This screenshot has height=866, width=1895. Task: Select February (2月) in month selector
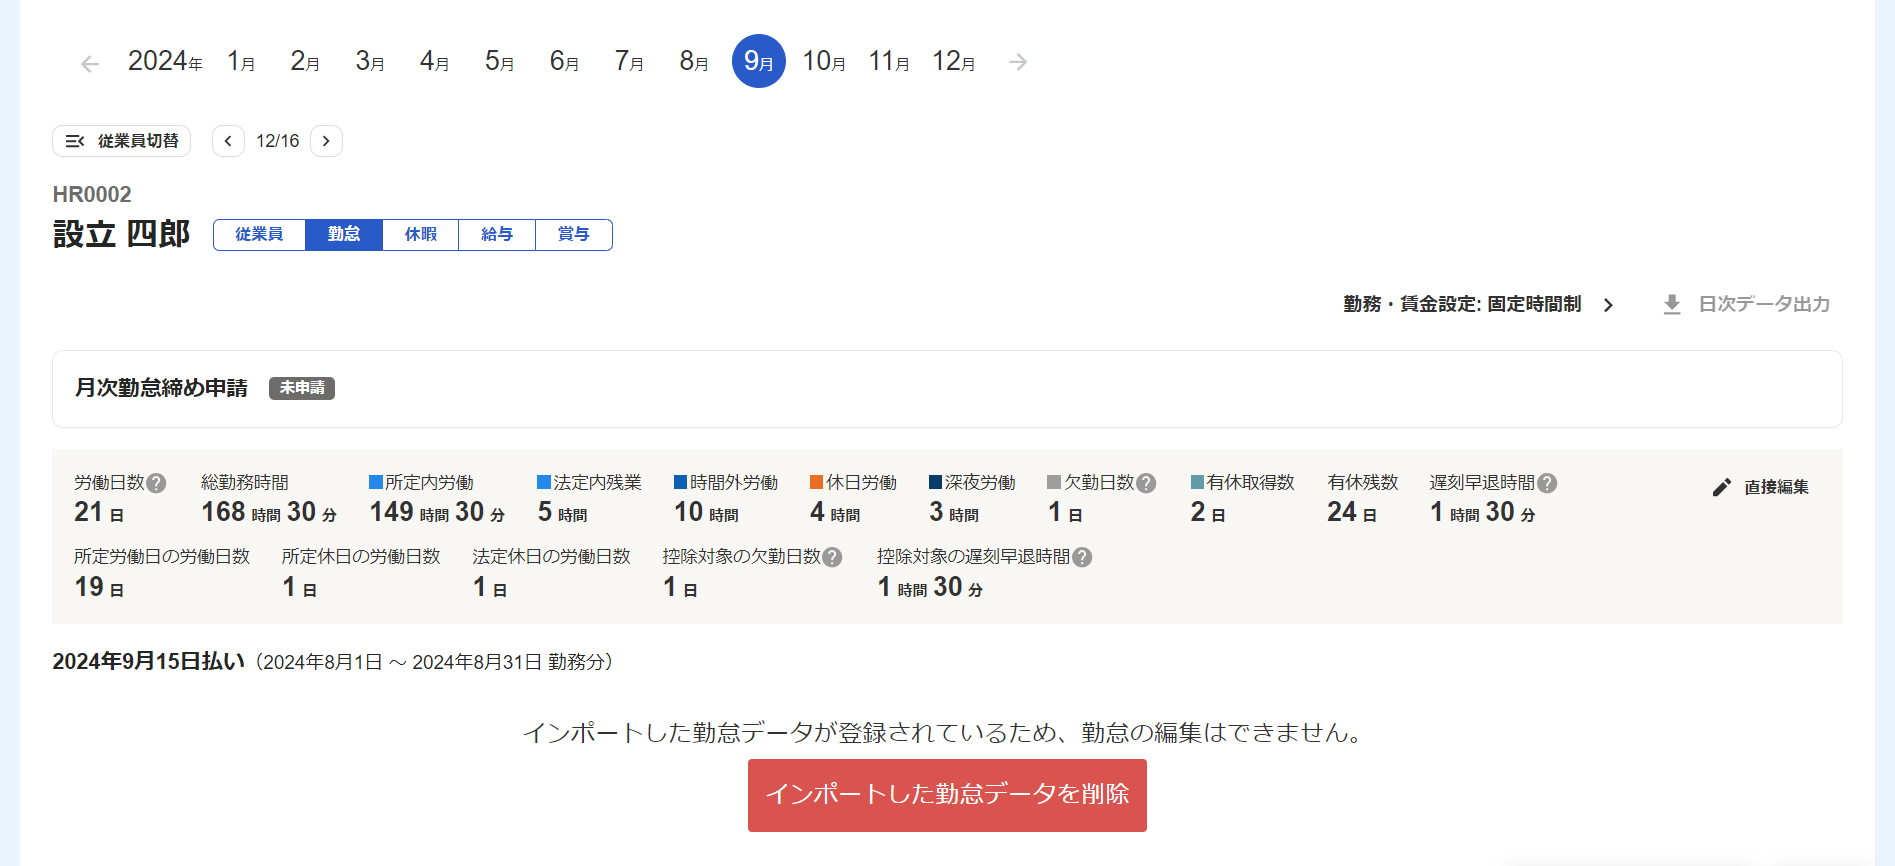click(305, 62)
